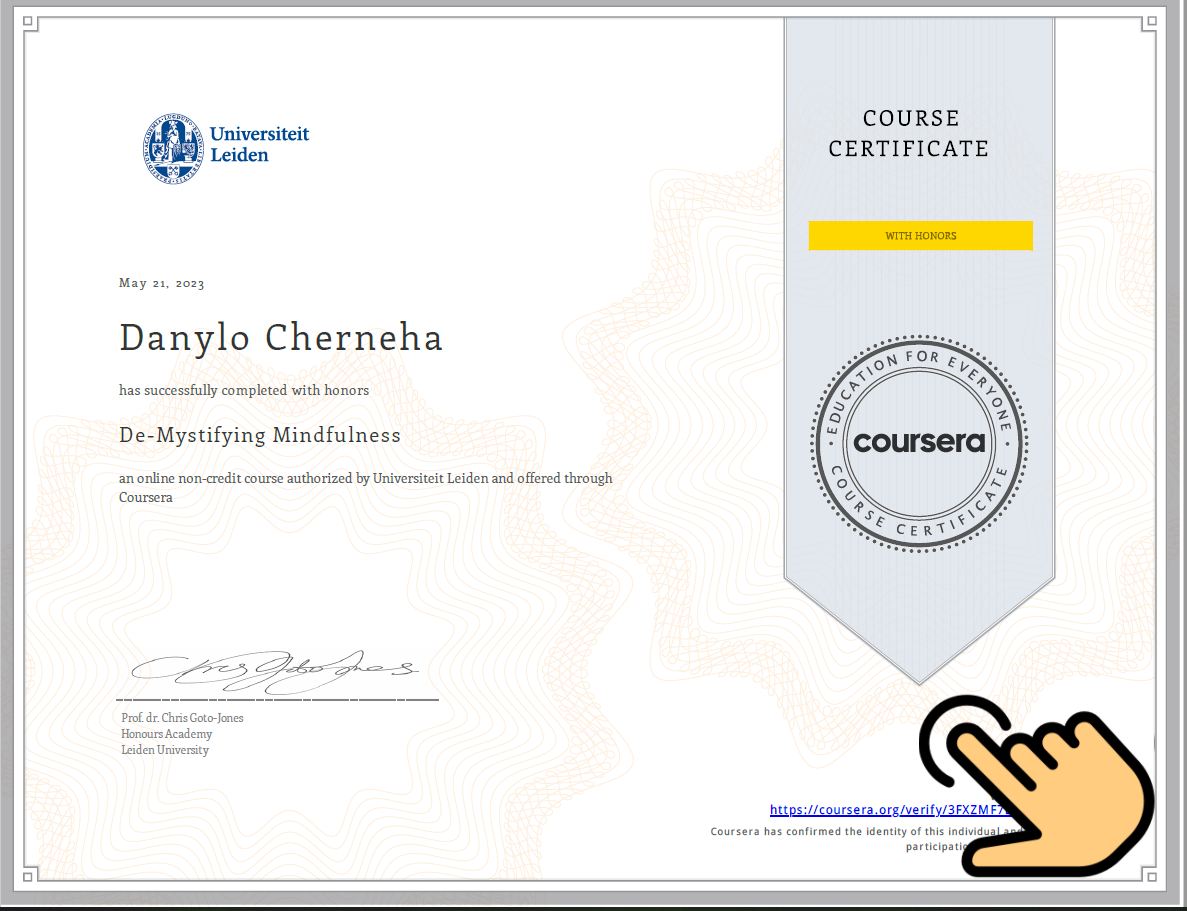The image size is (1187, 911).
Task: Select the WITH HONORS yellow banner
Action: [x=921, y=236]
